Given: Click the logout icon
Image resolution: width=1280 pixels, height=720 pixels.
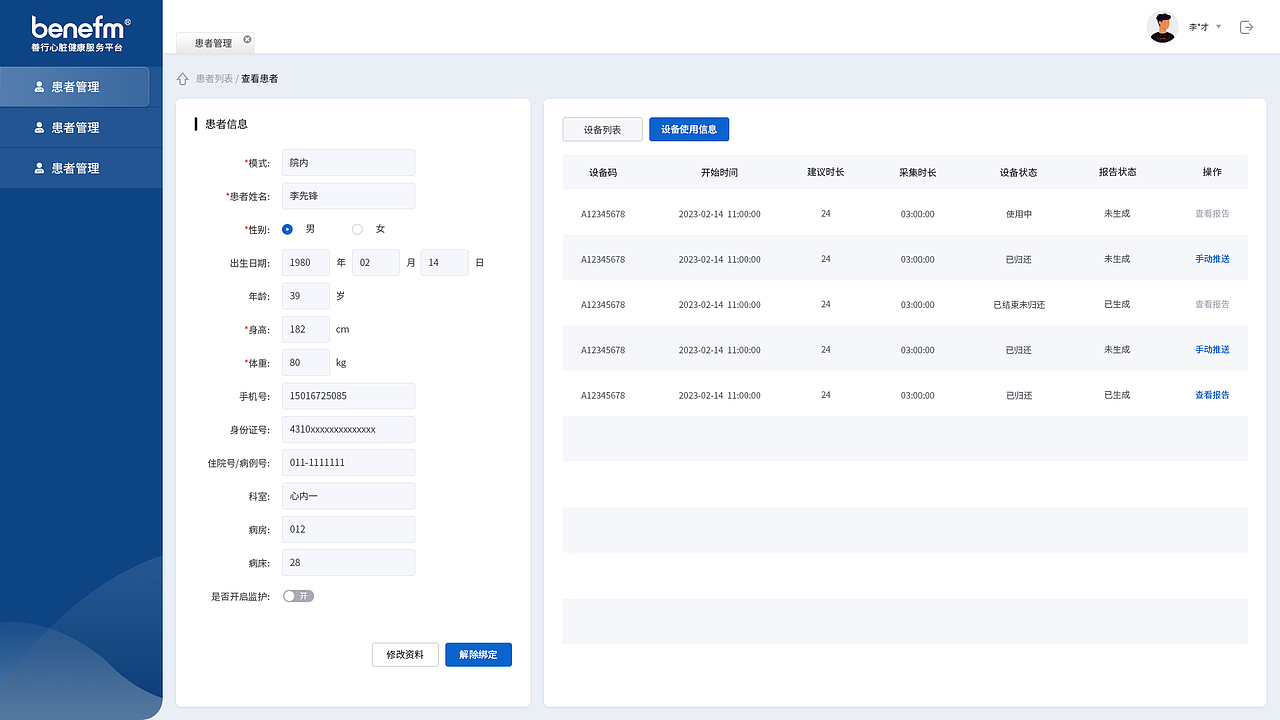Looking at the screenshot, I should (1246, 27).
